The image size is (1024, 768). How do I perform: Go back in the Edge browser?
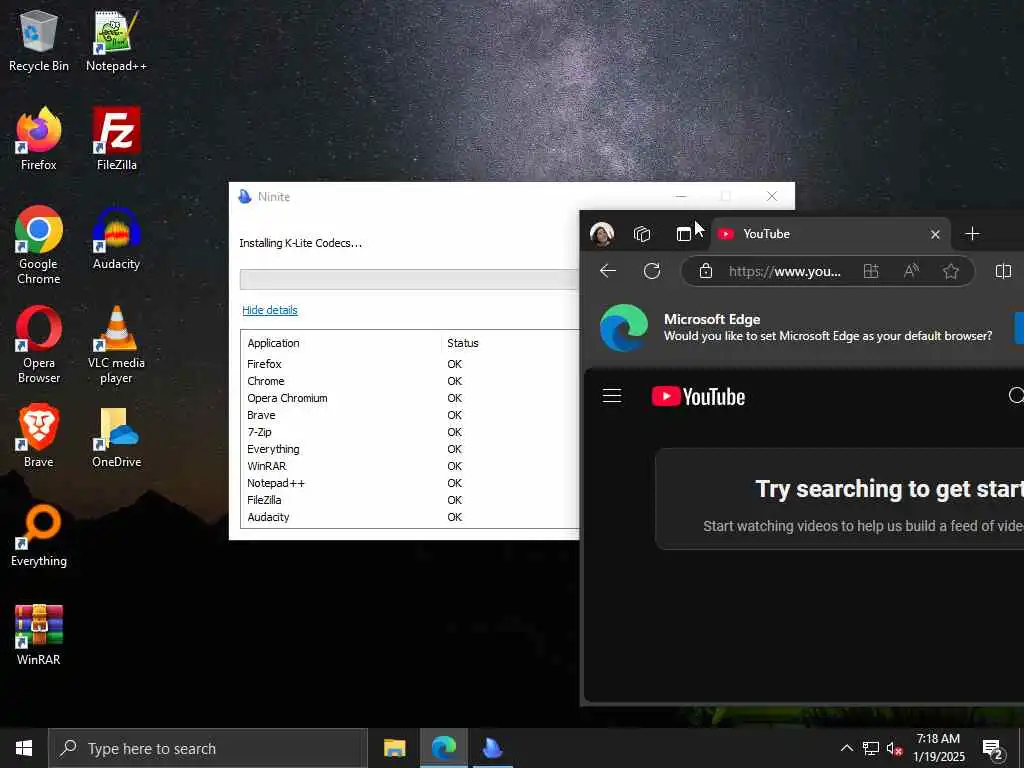coord(608,271)
